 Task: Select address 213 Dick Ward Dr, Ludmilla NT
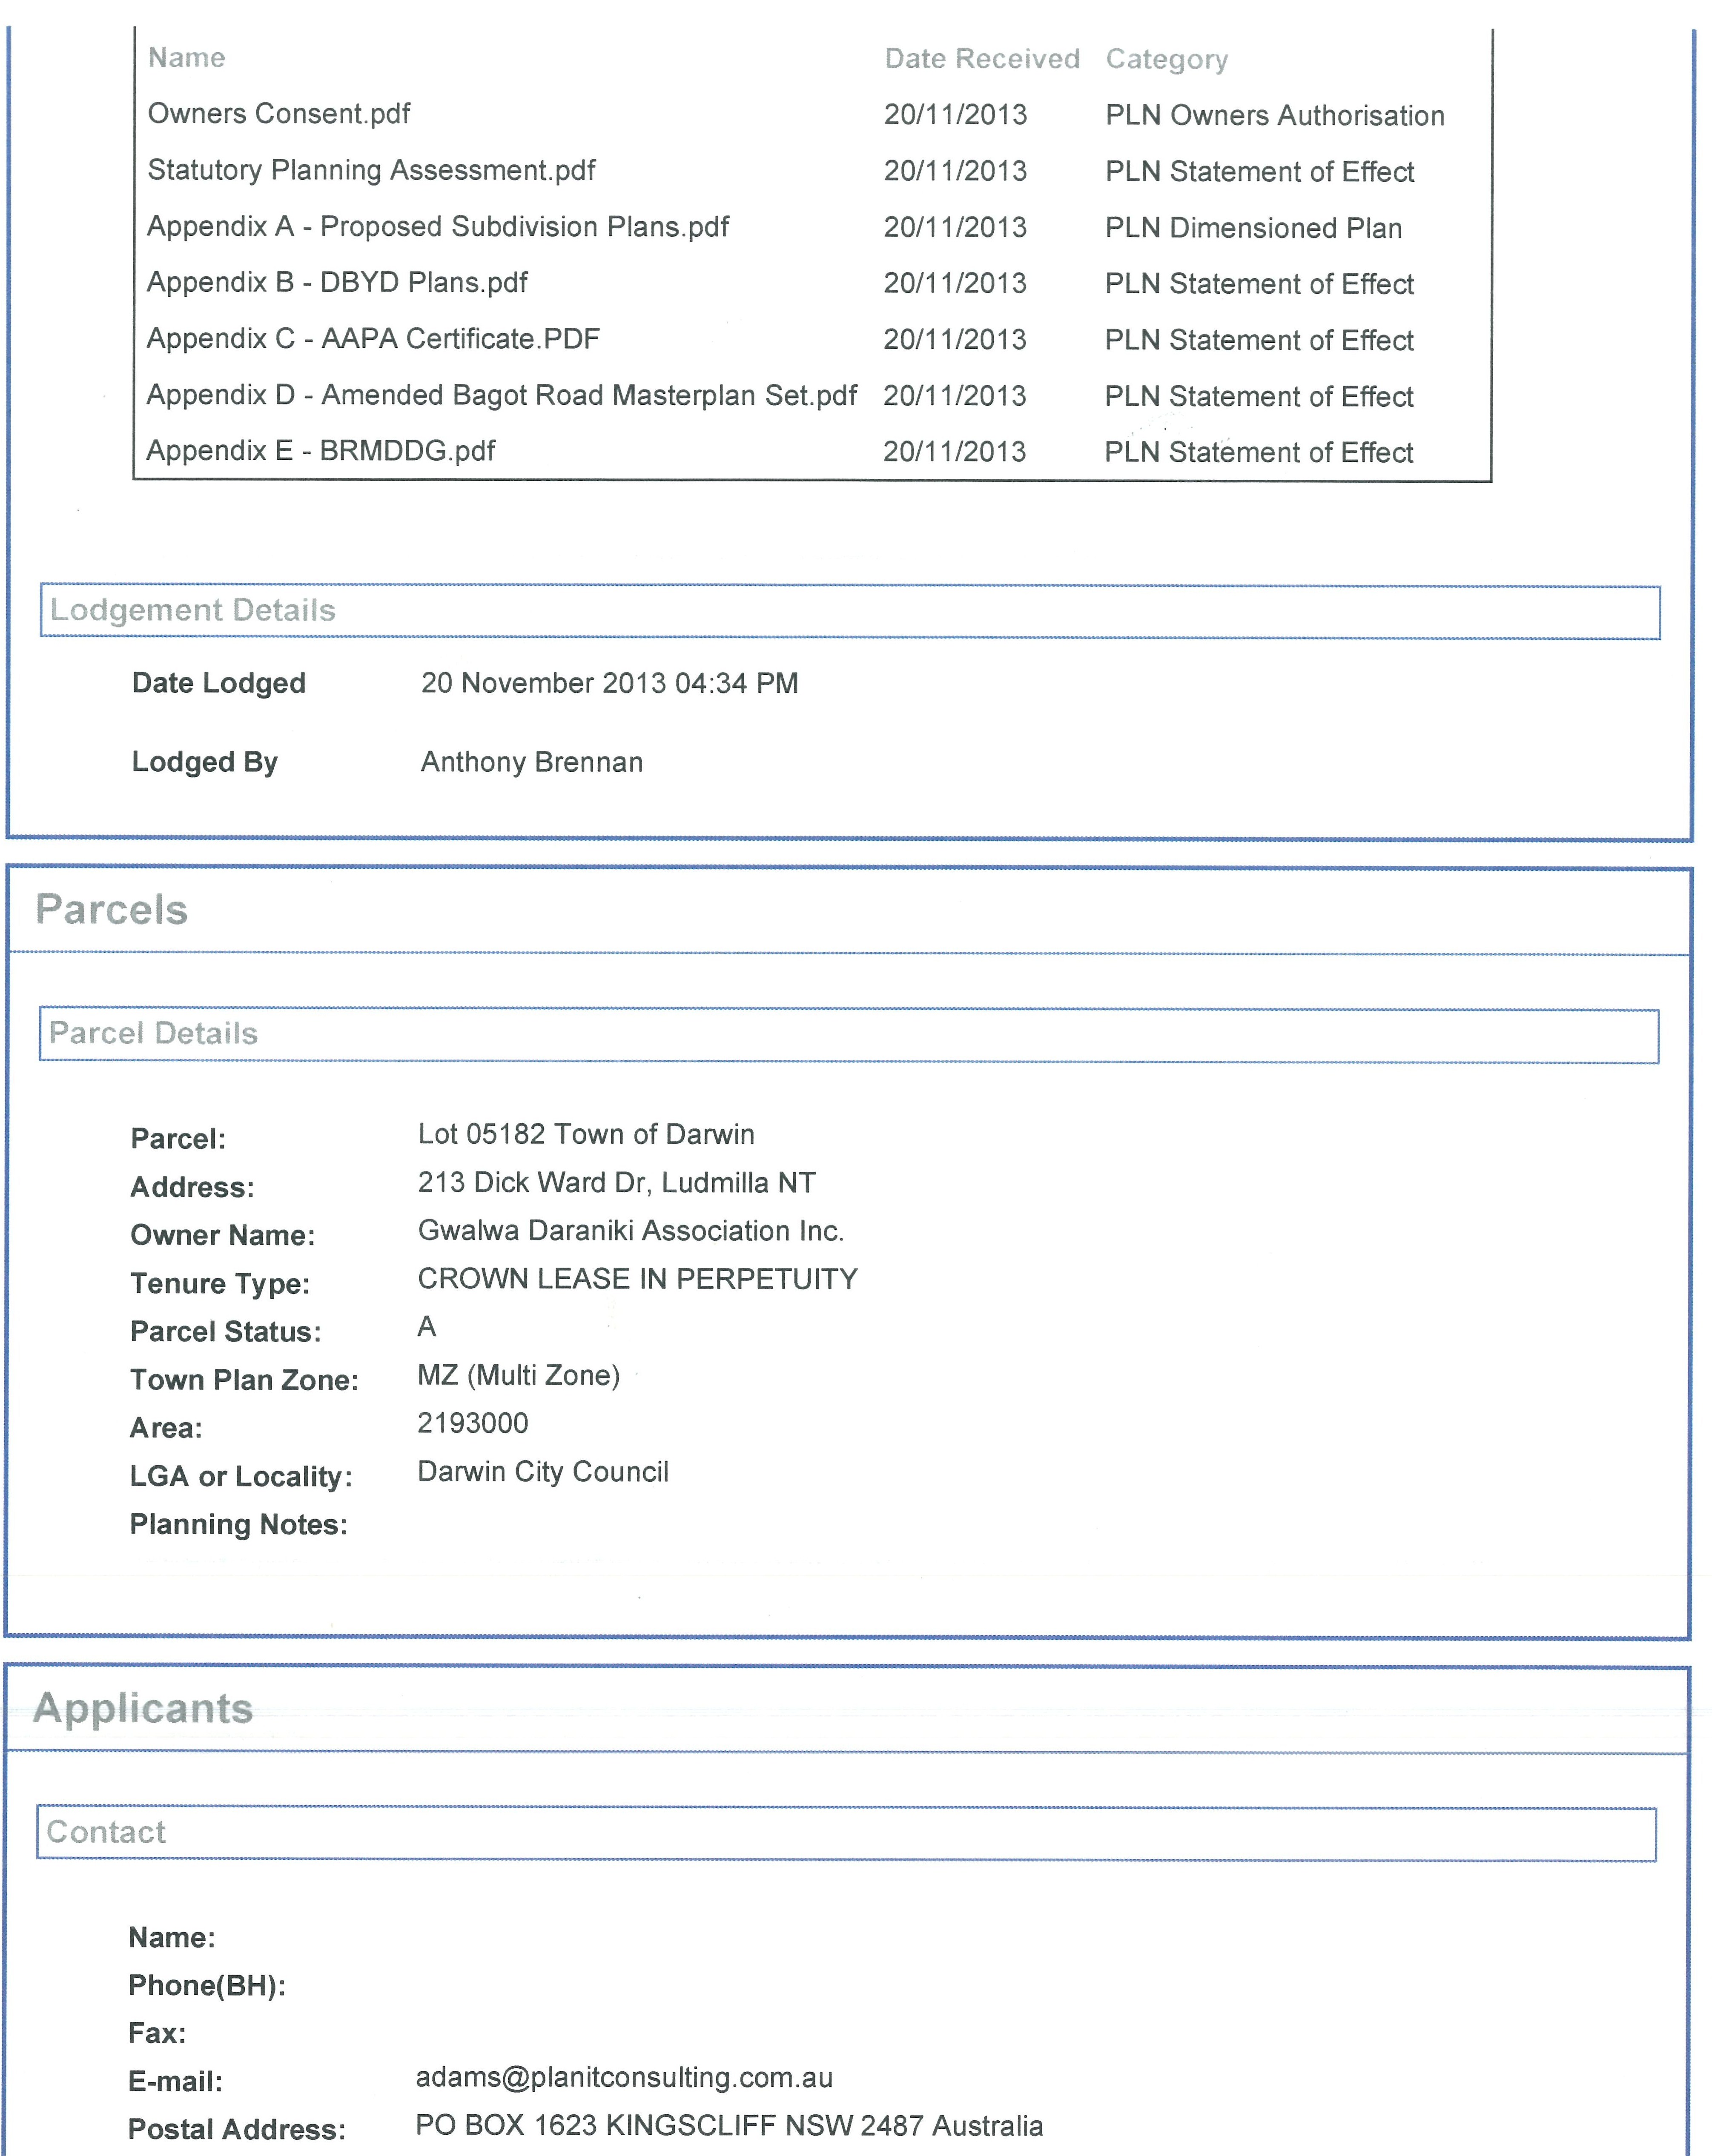pyautogui.click(x=616, y=1183)
